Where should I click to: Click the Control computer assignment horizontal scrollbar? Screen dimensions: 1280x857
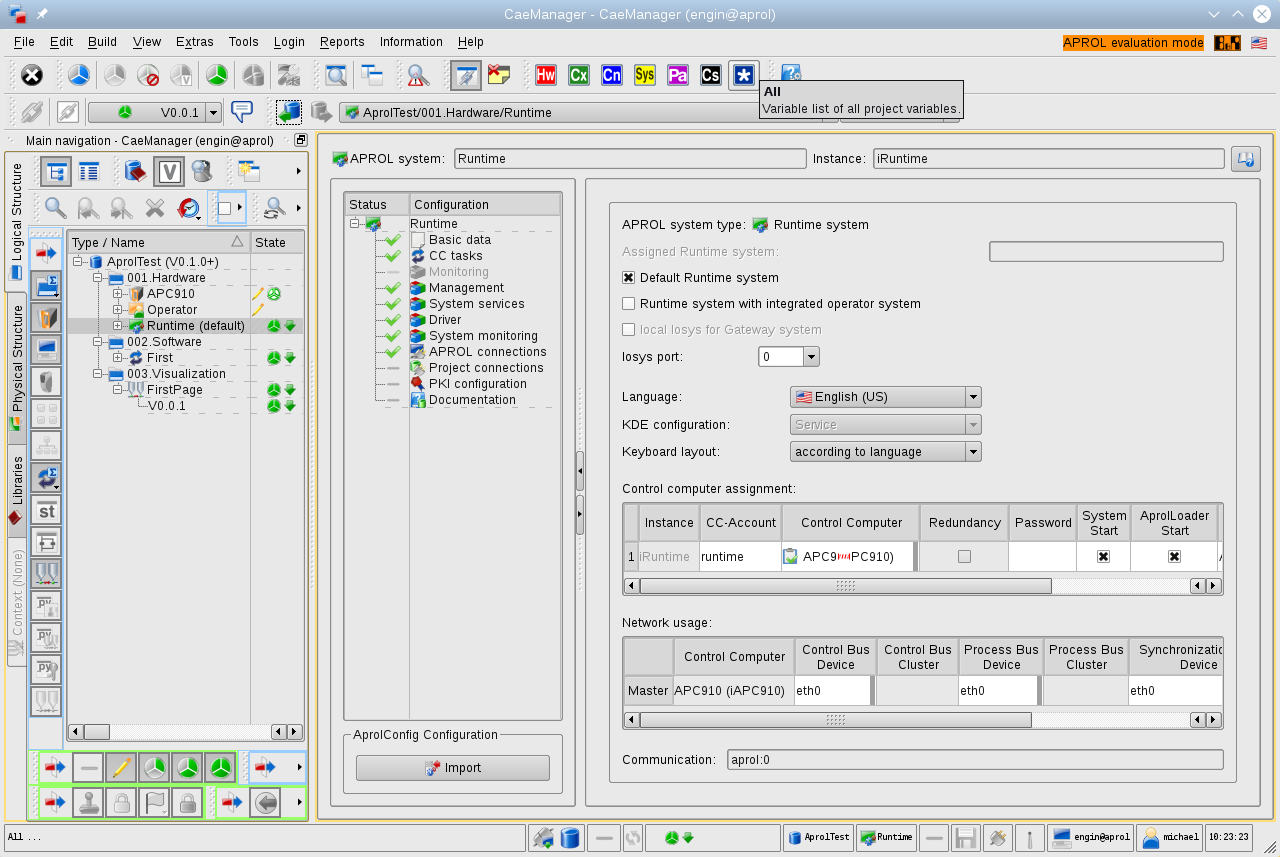pyautogui.click(x=845, y=586)
